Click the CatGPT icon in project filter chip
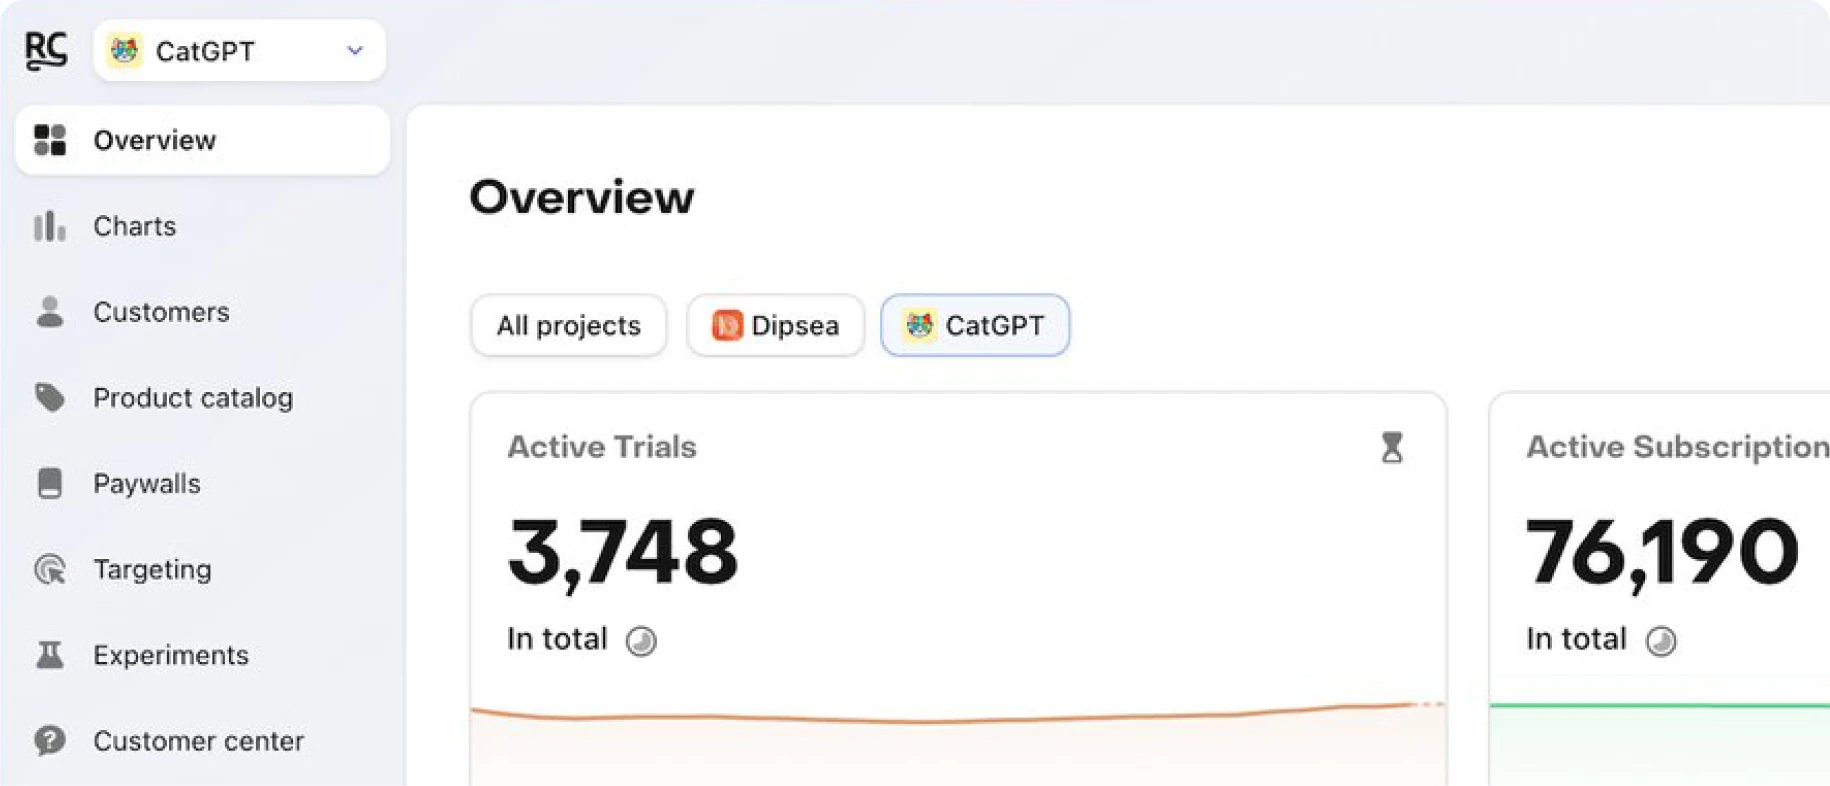This screenshot has width=1830, height=786. [919, 325]
